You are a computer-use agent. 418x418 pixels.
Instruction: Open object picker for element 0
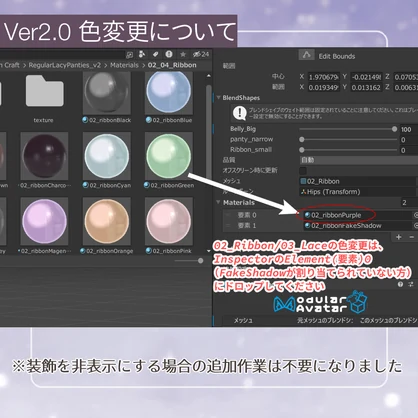[416, 215]
